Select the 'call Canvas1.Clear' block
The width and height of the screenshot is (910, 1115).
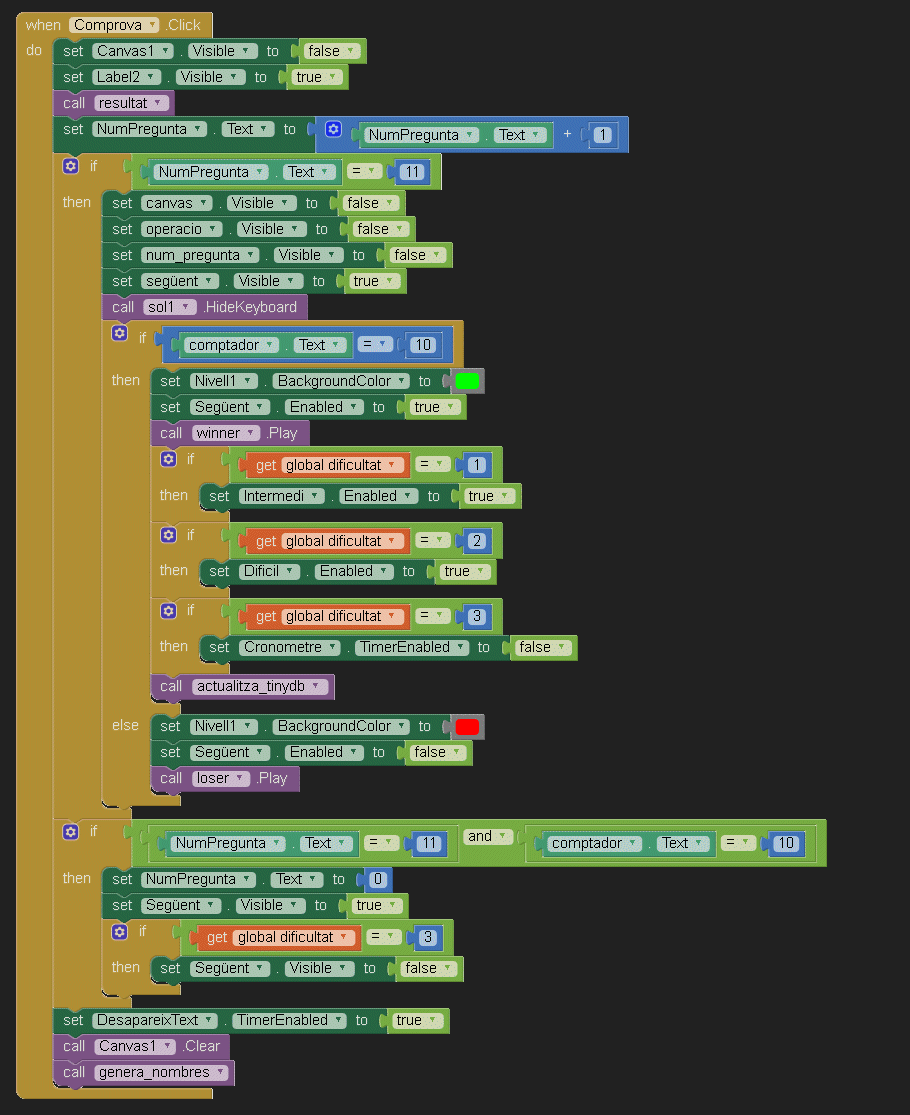pos(74,1046)
